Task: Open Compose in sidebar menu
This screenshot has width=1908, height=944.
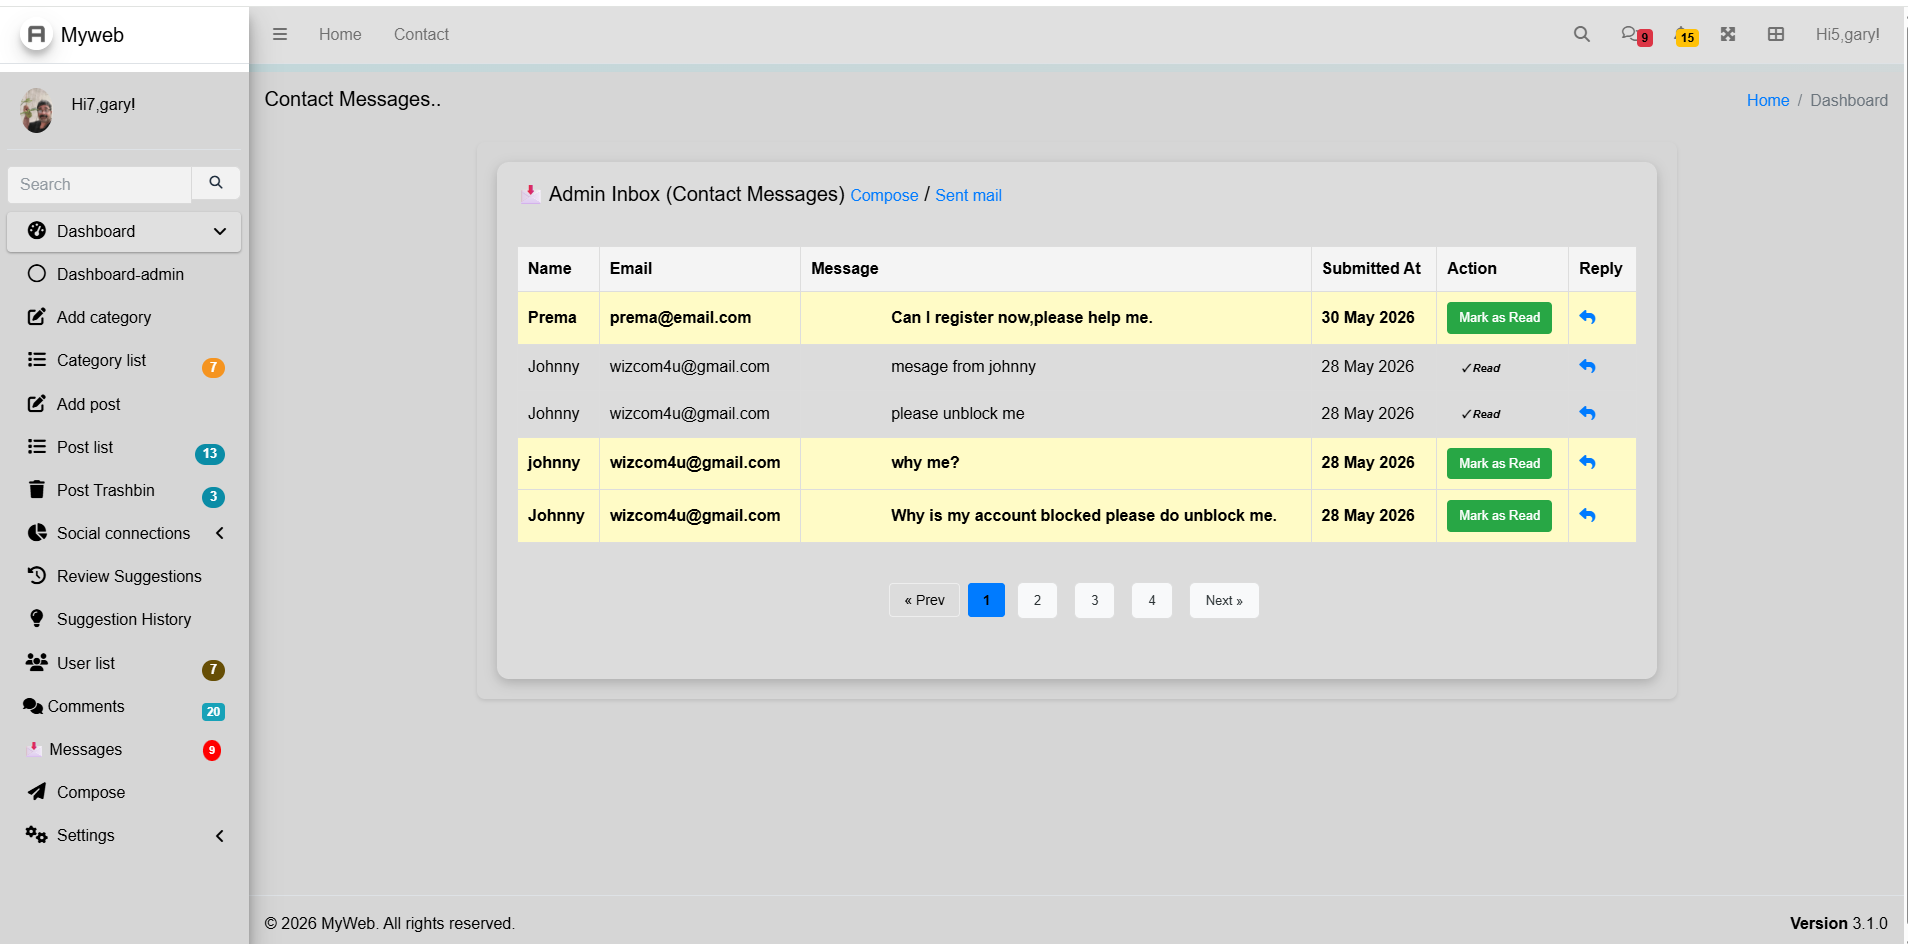Action: click(124, 792)
